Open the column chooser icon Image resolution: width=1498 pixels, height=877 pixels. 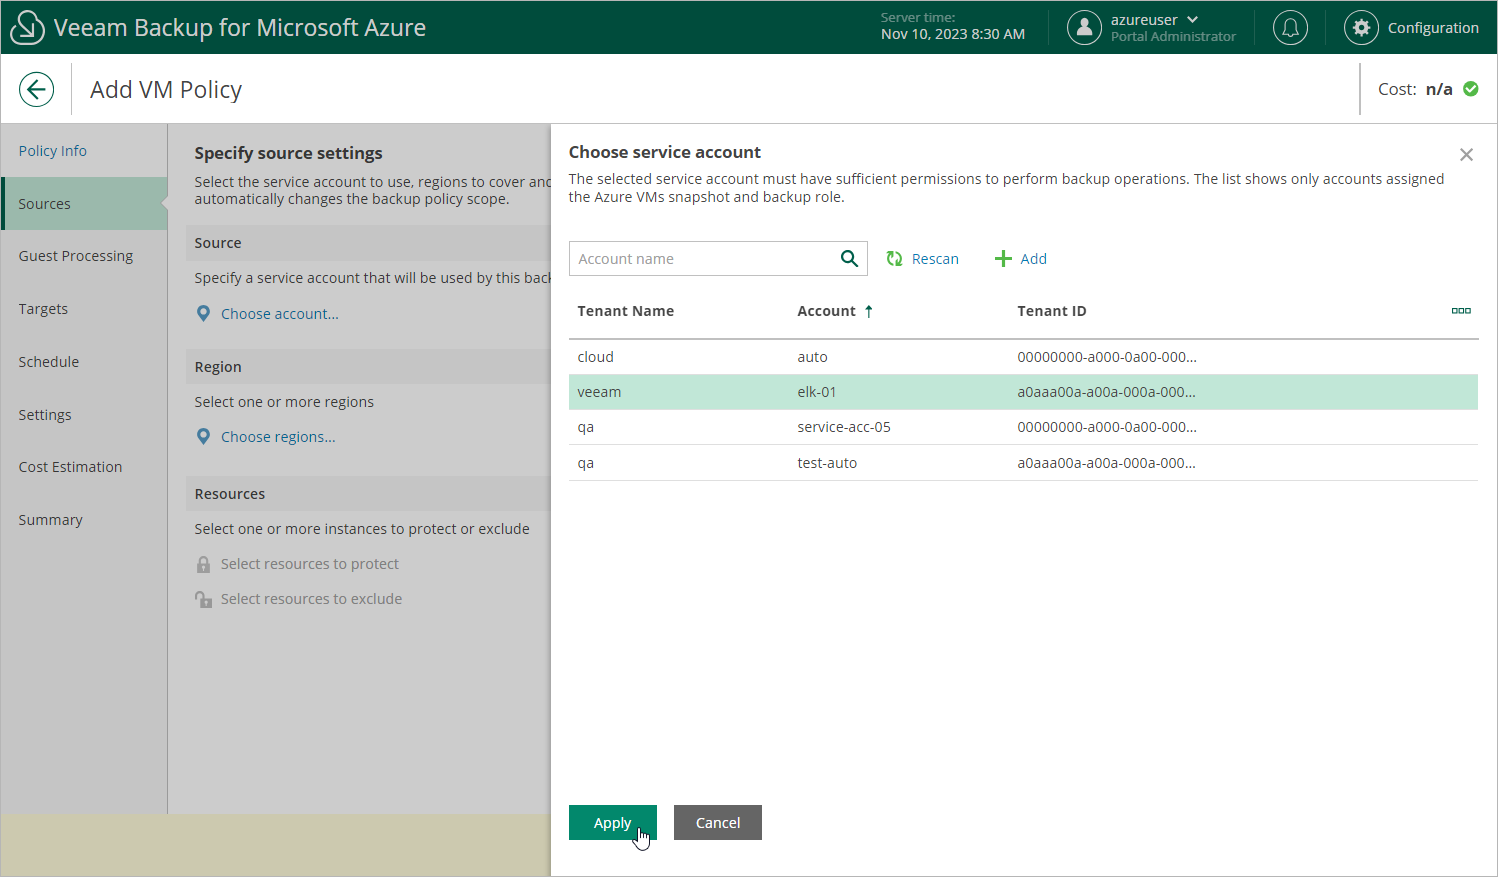point(1461,311)
